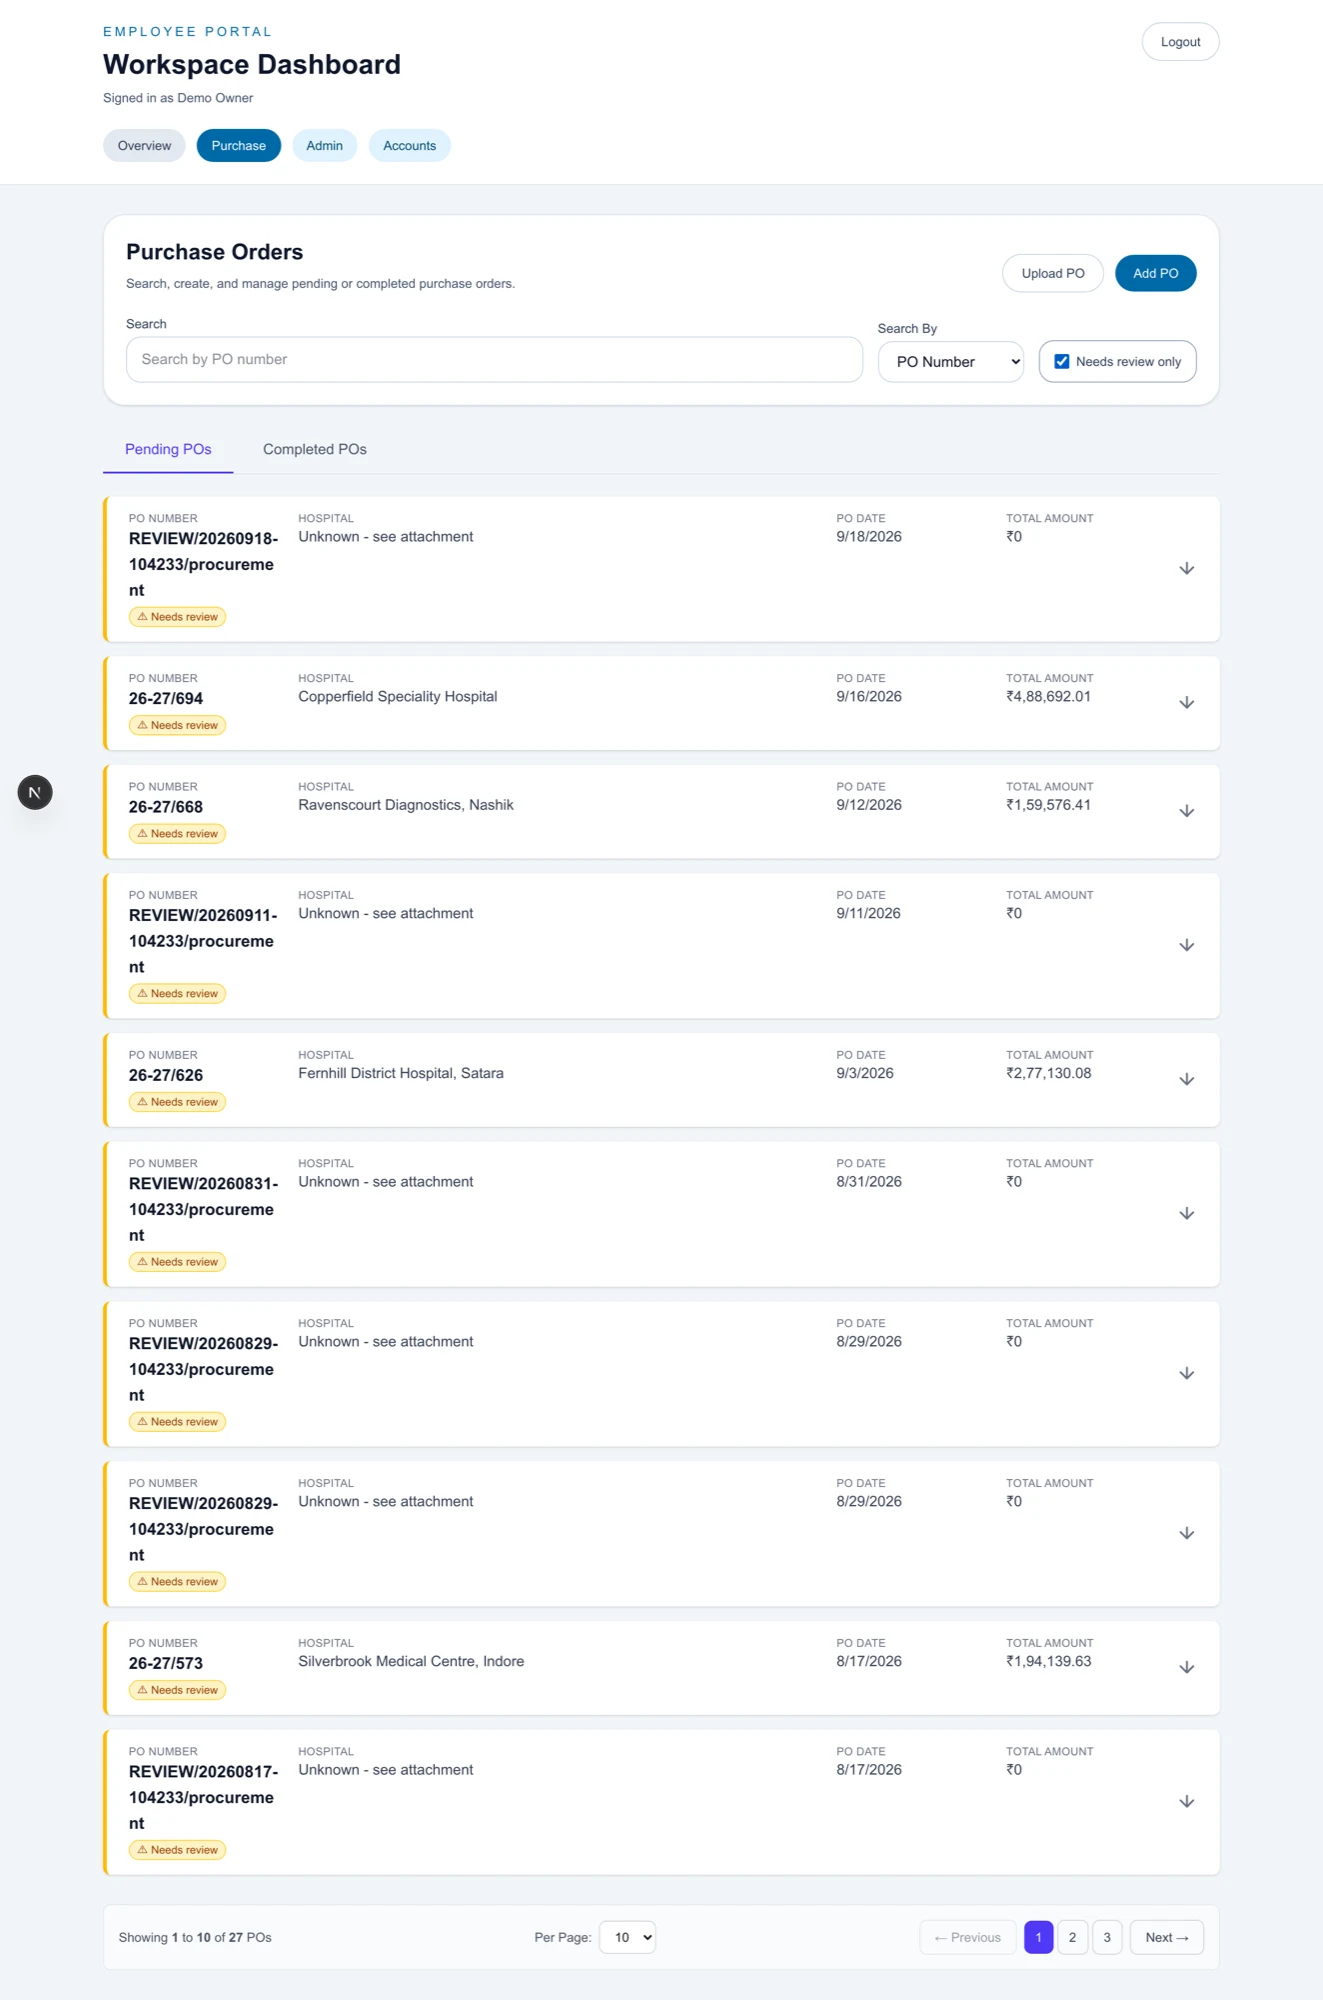
Task: Go to the Next page
Action: pyautogui.click(x=1166, y=1937)
